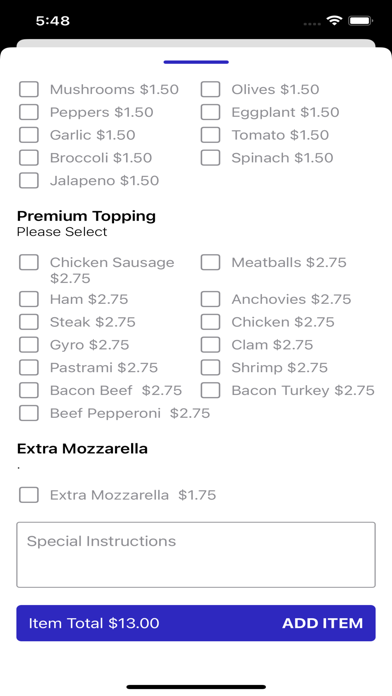Add Shrimp $2.75 premium topping

(x=210, y=368)
